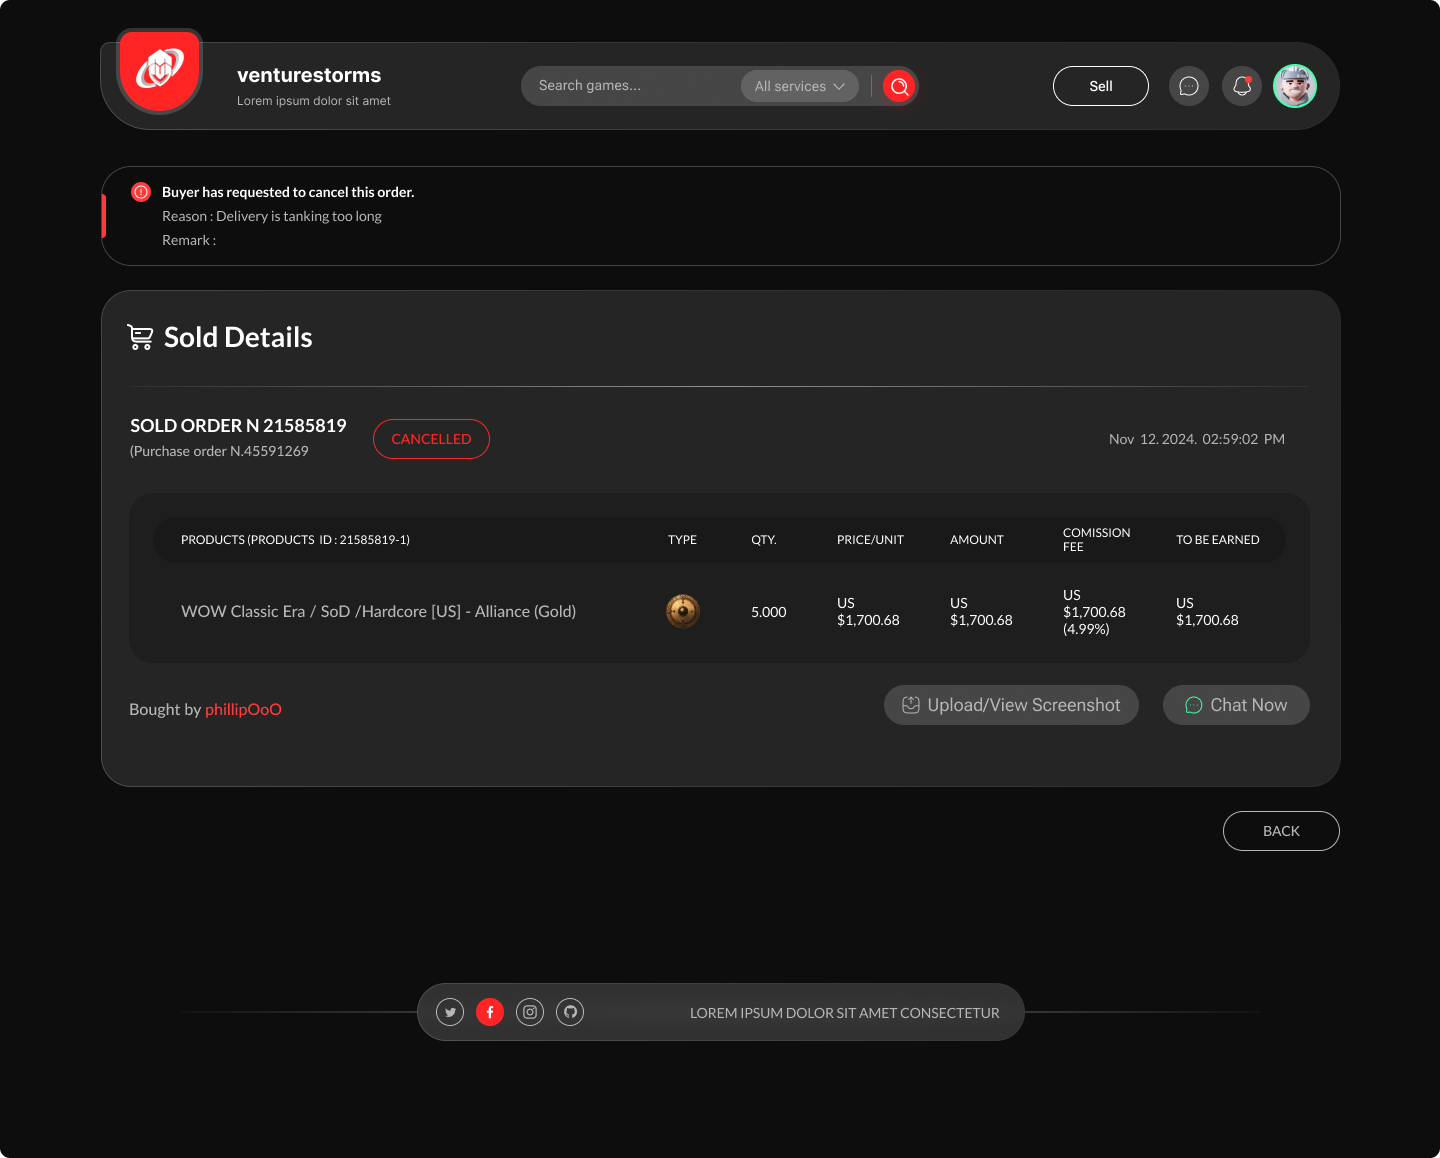Click the TO BE EARNED column header
Image resolution: width=1440 pixels, height=1158 pixels.
coord(1218,540)
